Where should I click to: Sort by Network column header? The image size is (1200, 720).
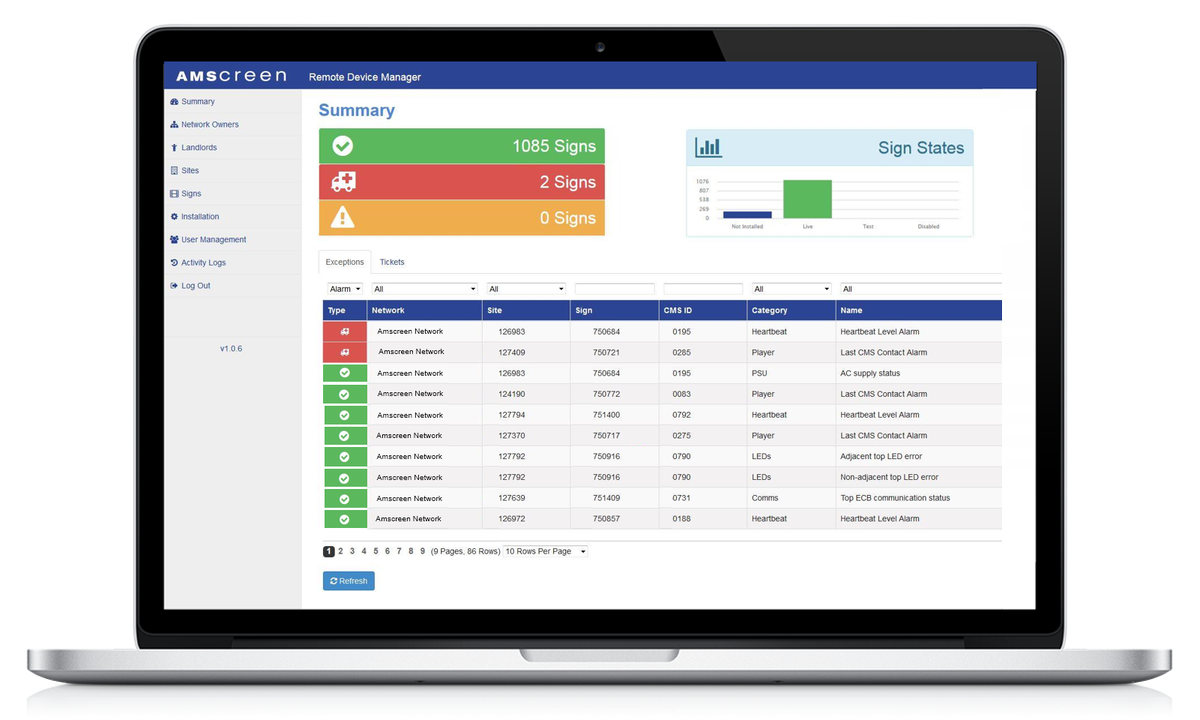425,310
